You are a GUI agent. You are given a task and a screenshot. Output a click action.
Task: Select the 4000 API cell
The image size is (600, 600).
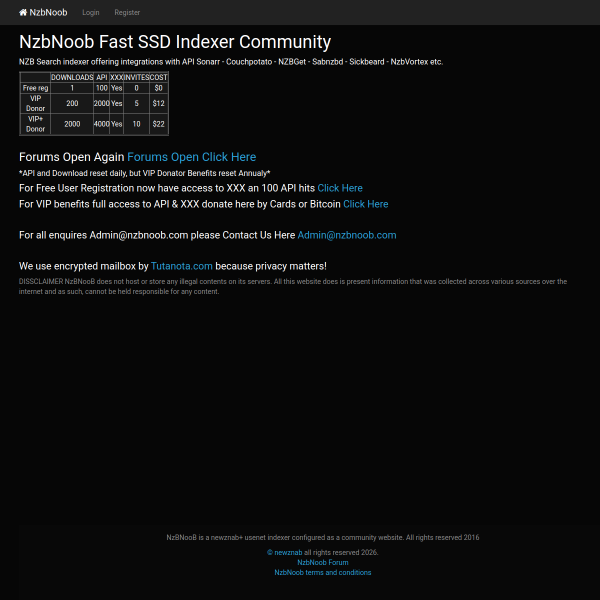click(x=101, y=124)
